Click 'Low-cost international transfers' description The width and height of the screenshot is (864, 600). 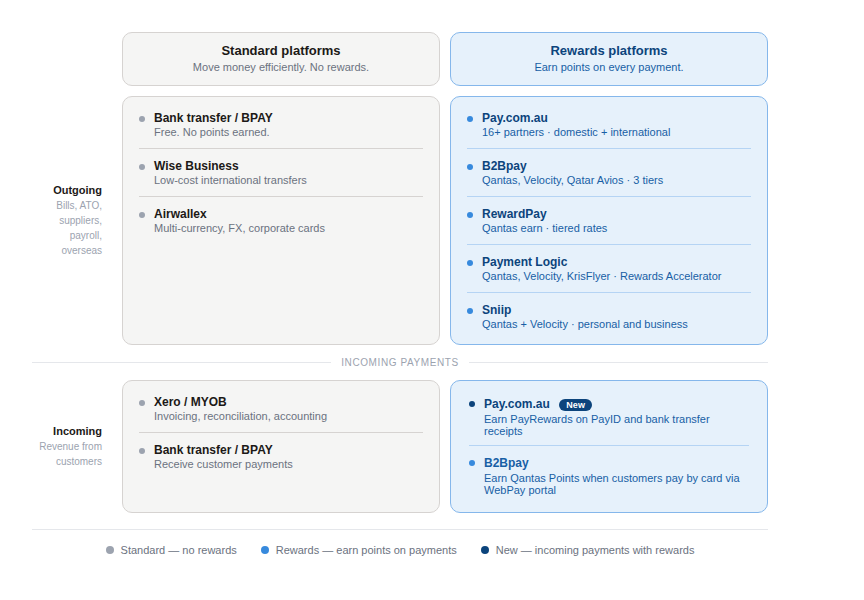[x=230, y=180]
